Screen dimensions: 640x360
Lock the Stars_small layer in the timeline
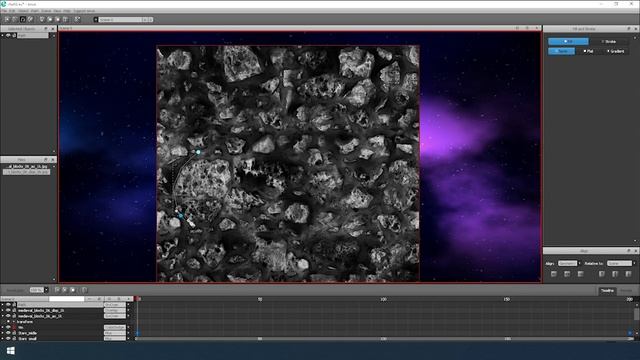point(14,338)
